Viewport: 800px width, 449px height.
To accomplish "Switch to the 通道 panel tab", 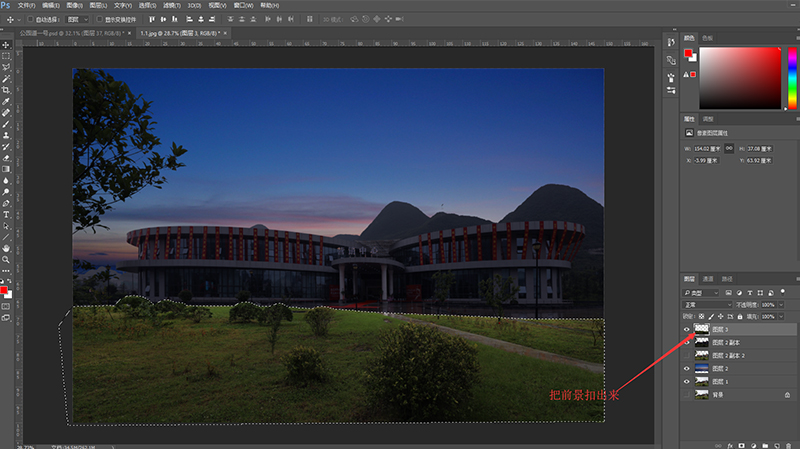I will [x=708, y=278].
